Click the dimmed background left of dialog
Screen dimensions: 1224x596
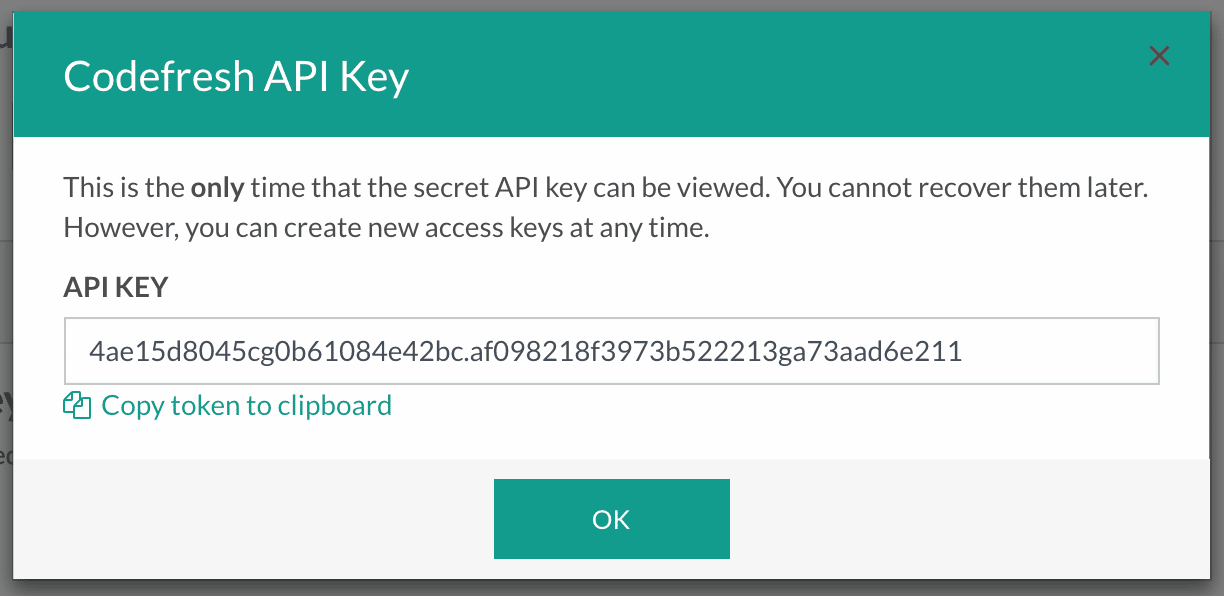pos(6,300)
